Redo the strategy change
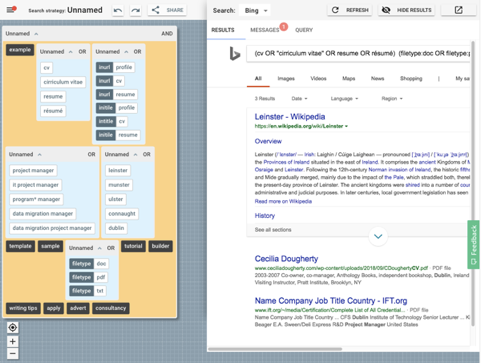 click(135, 10)
